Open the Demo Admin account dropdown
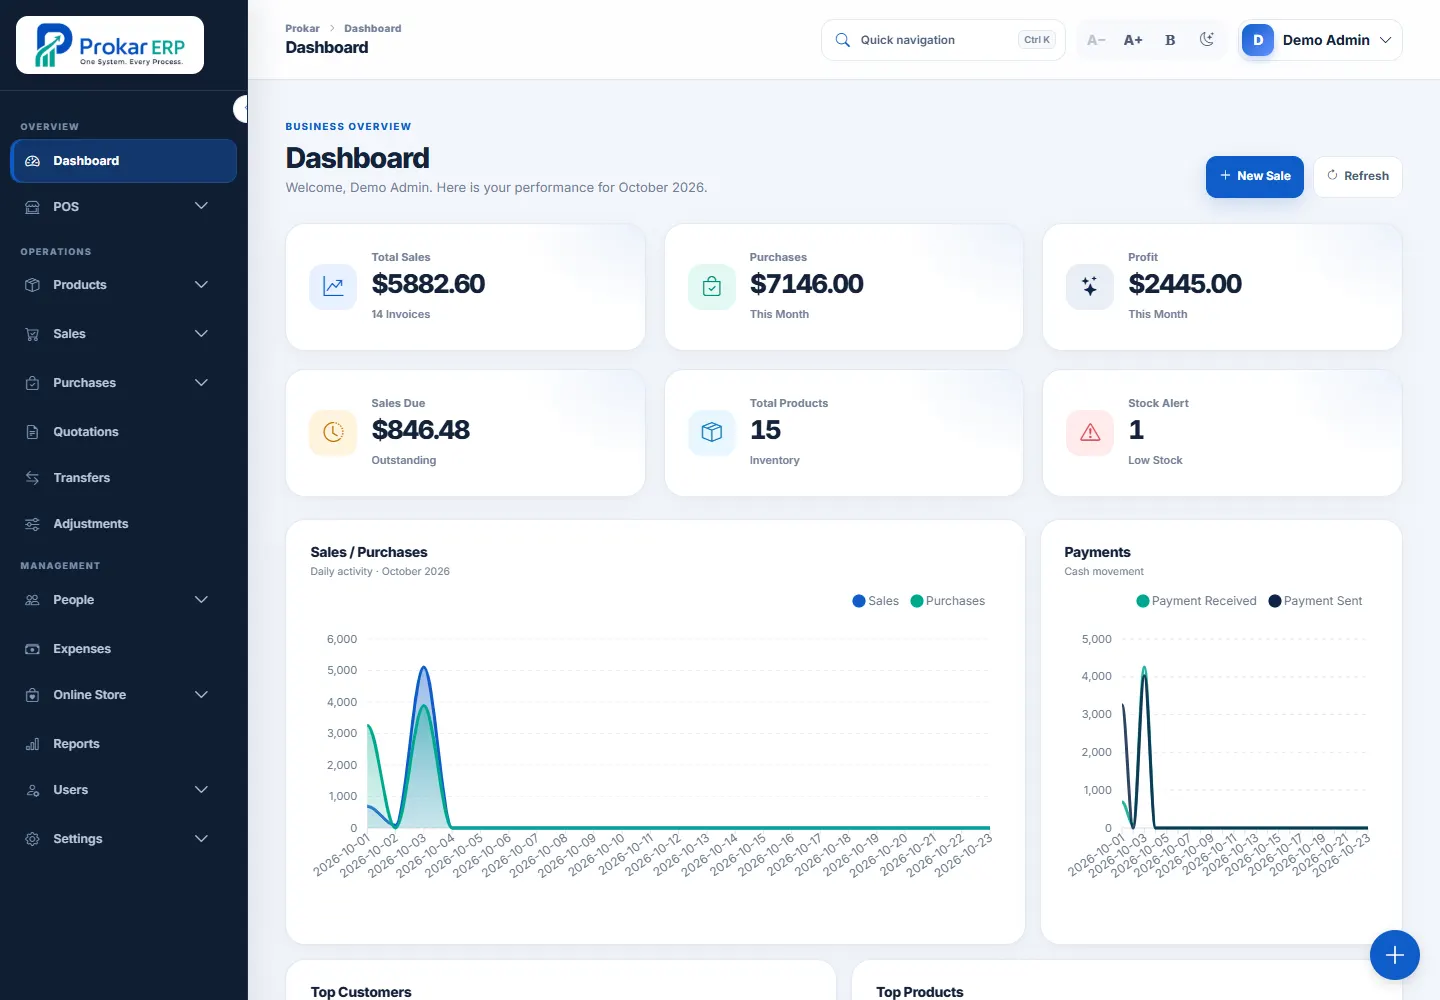 [1320, 40]
